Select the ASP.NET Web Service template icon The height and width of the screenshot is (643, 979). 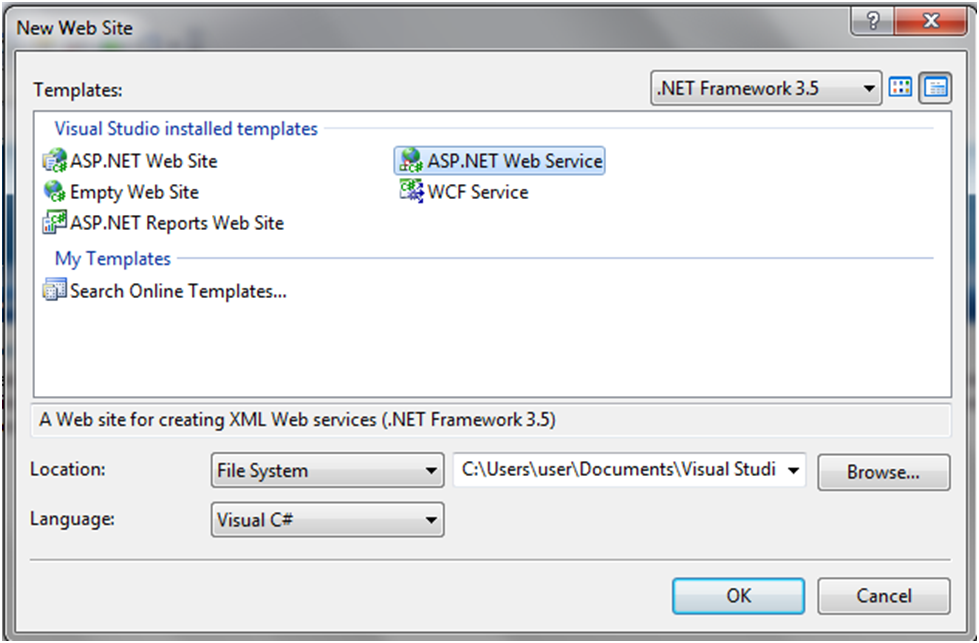click(x=410, y=161)
